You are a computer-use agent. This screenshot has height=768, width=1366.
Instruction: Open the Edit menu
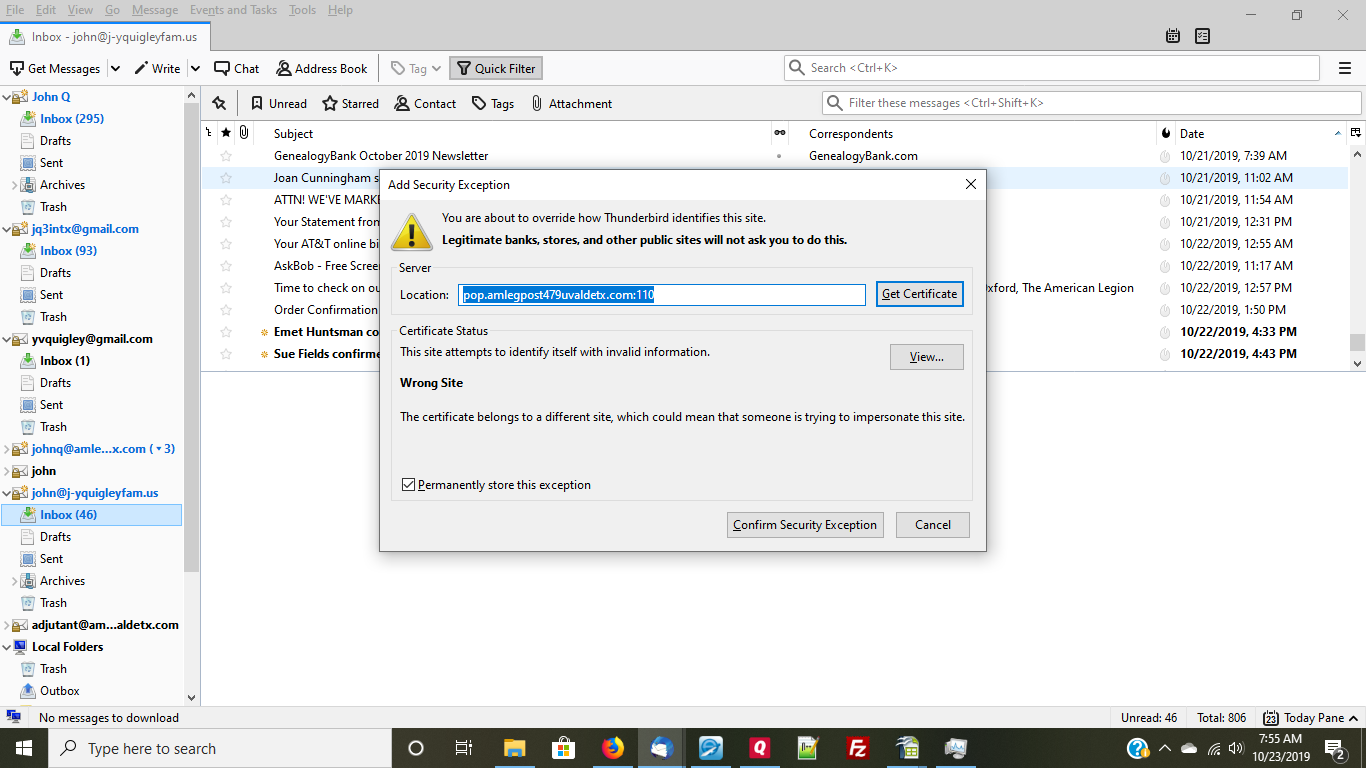[x=46, y=10]
